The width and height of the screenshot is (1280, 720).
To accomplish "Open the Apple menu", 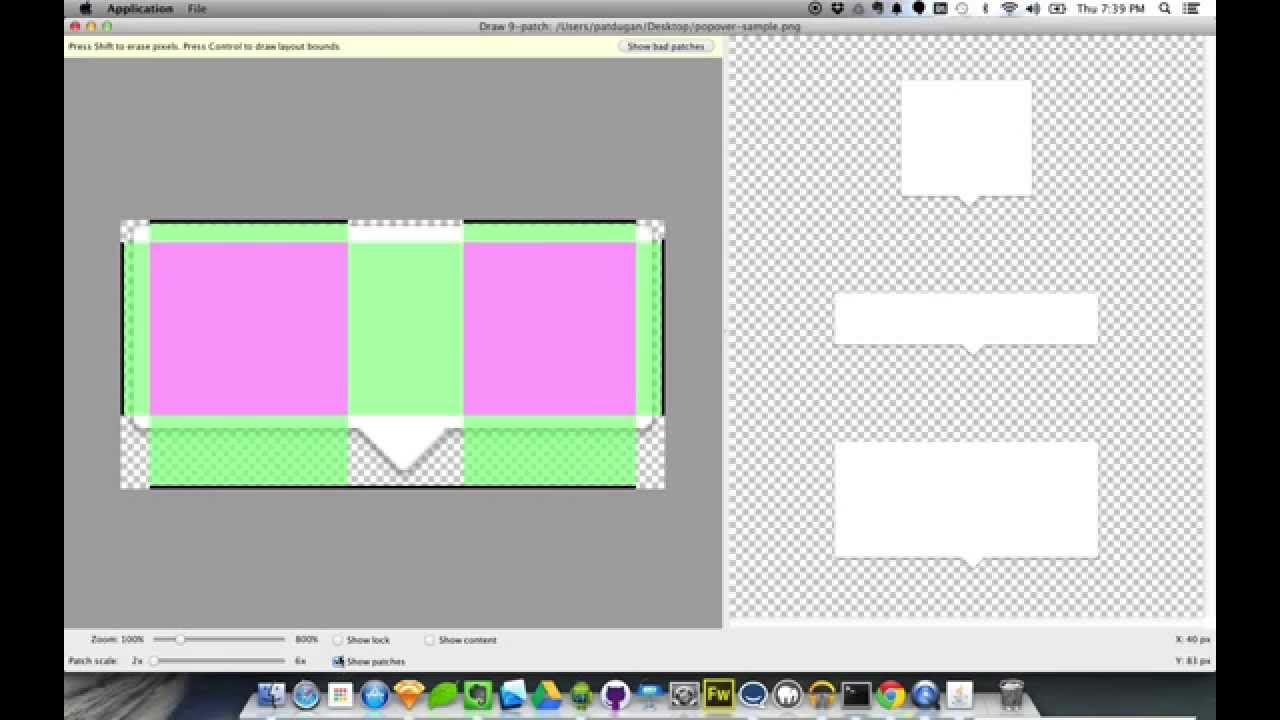I will point(85,8).
